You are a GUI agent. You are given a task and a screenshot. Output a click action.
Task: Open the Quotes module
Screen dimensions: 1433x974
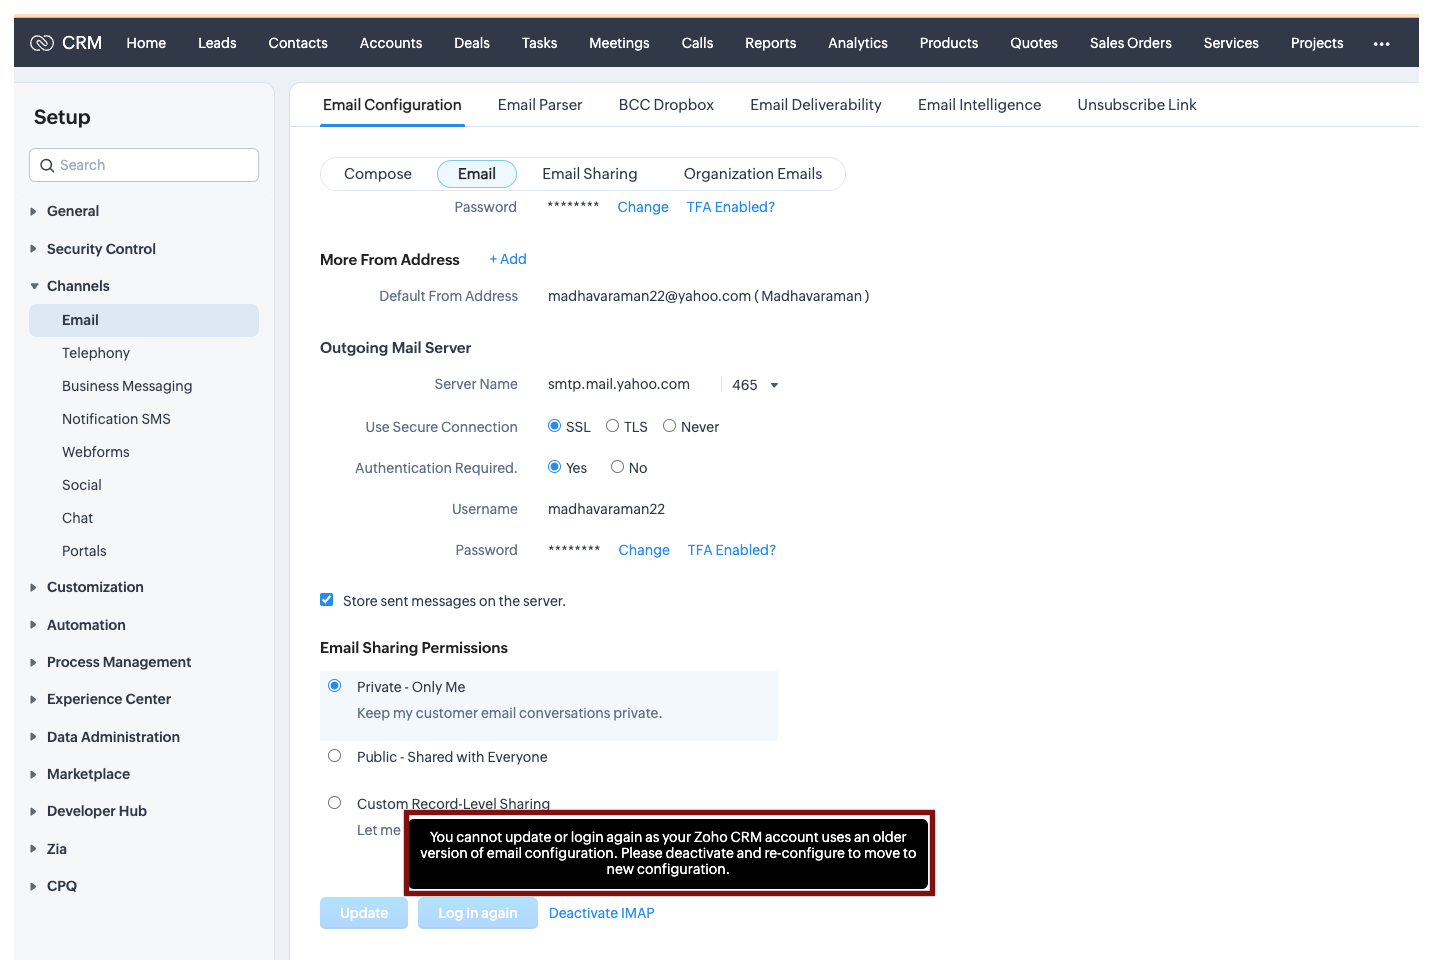coord(1034,43)
